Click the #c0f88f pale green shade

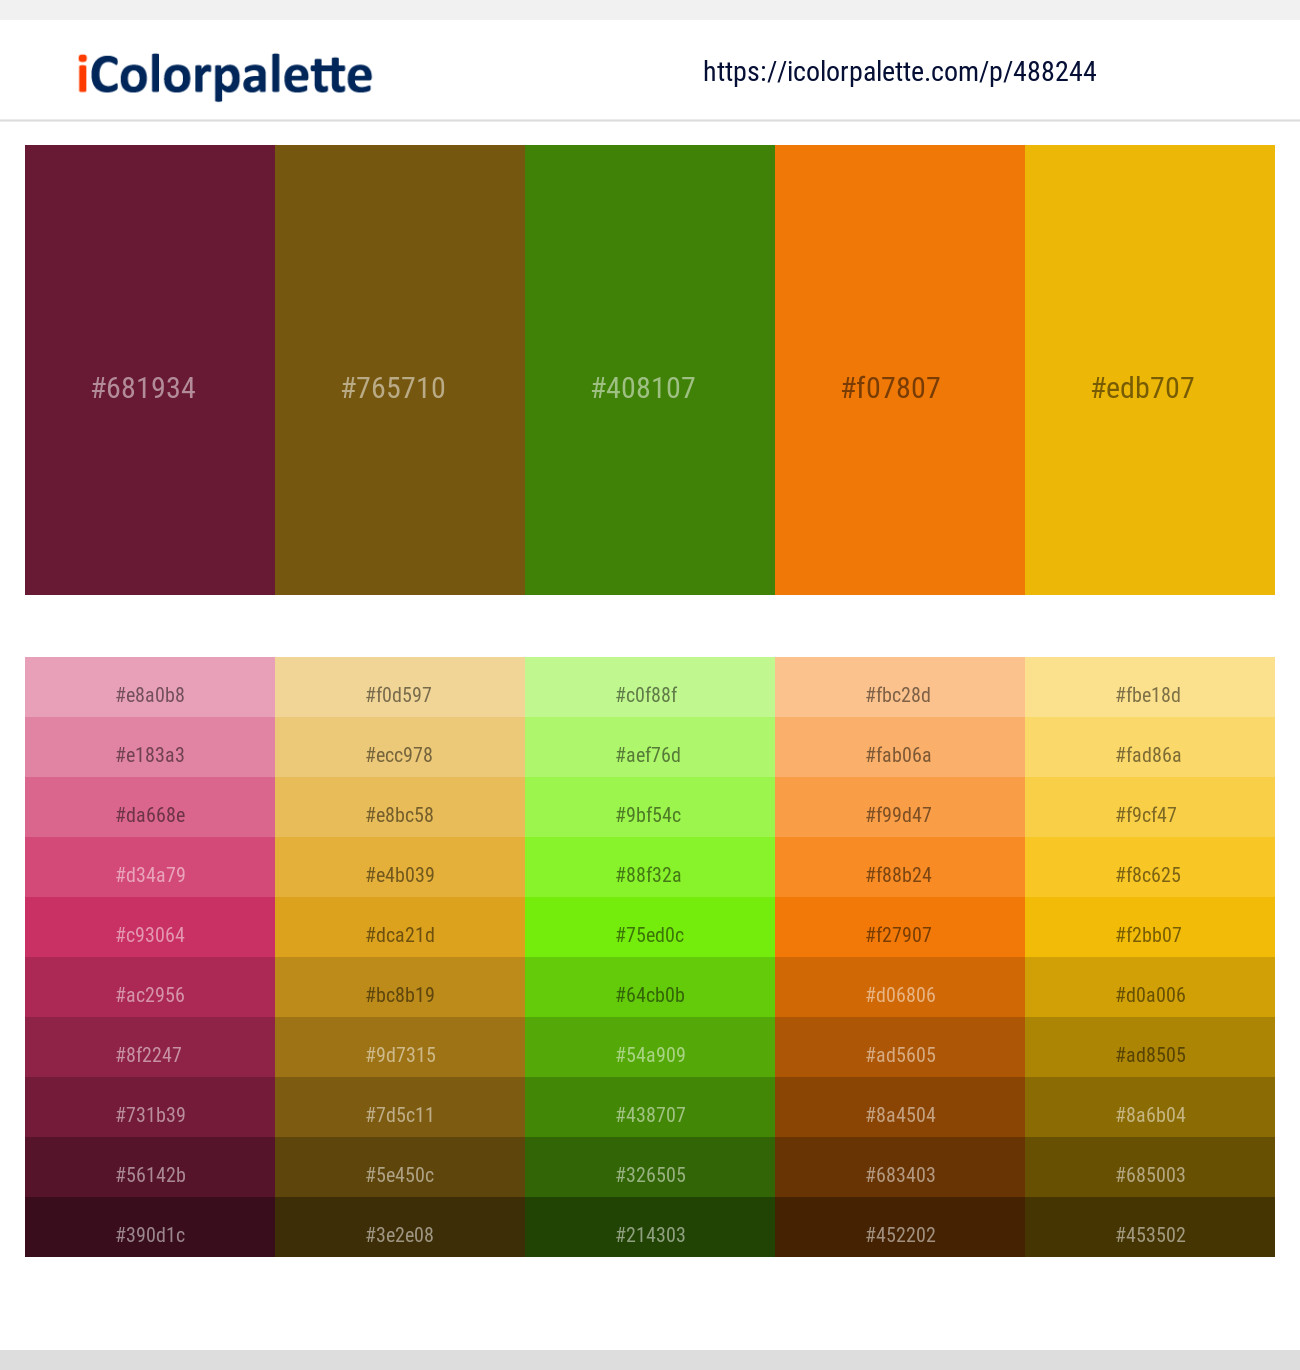point(650,695)
